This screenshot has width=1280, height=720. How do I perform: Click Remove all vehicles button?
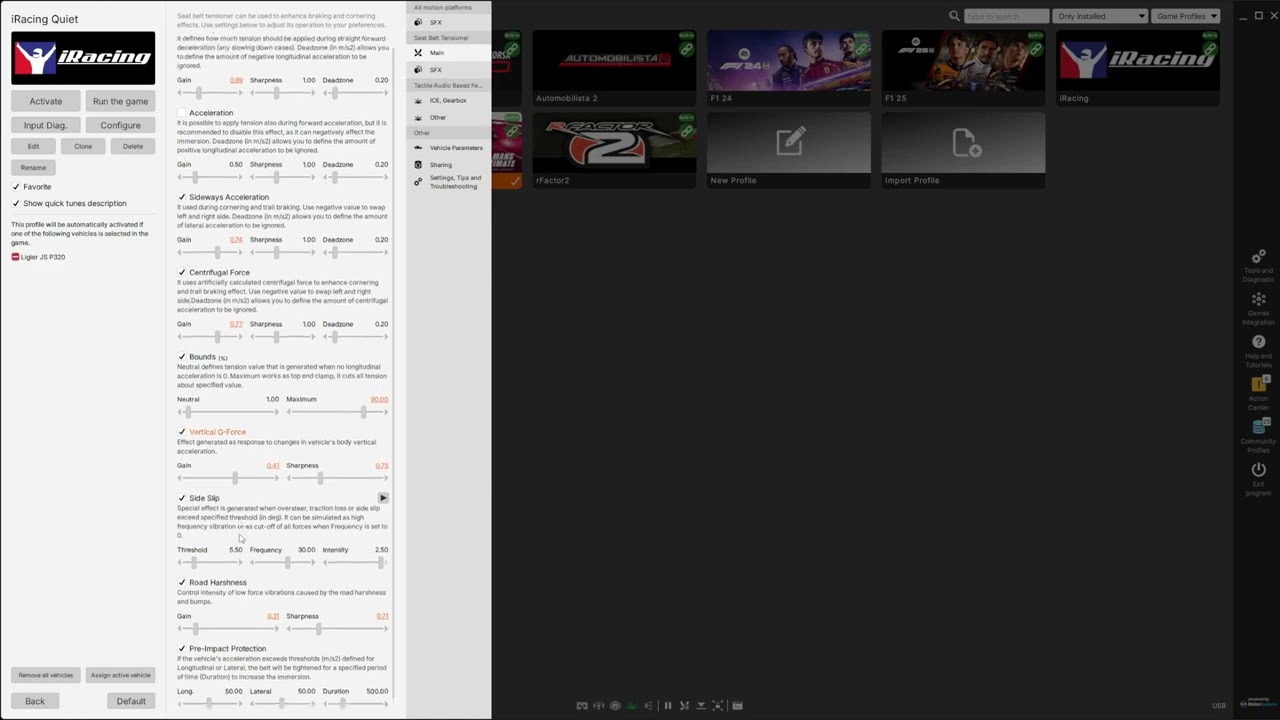click(45, 675)
